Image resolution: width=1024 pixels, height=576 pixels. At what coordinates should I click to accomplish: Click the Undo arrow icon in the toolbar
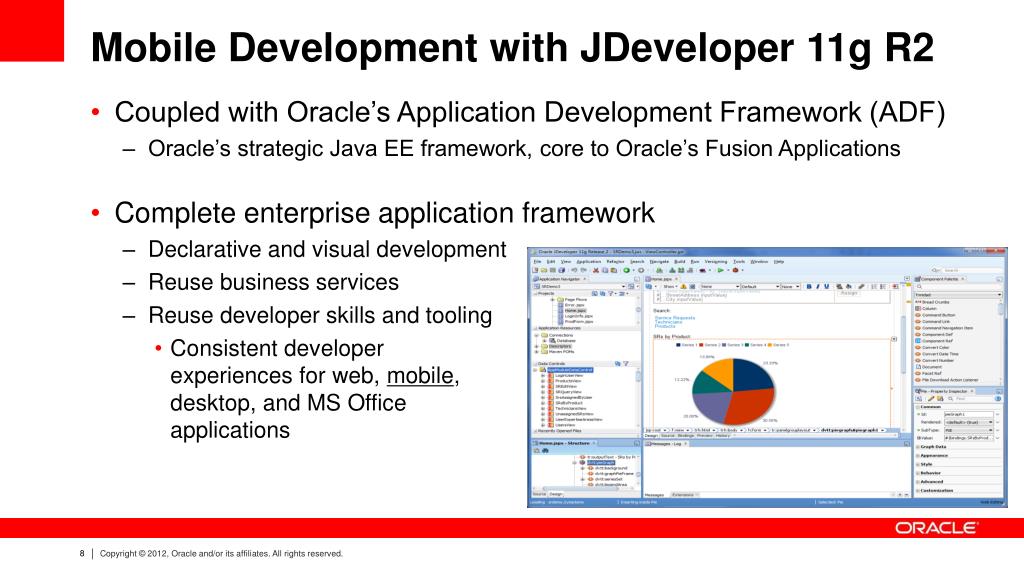coord(574,270)
